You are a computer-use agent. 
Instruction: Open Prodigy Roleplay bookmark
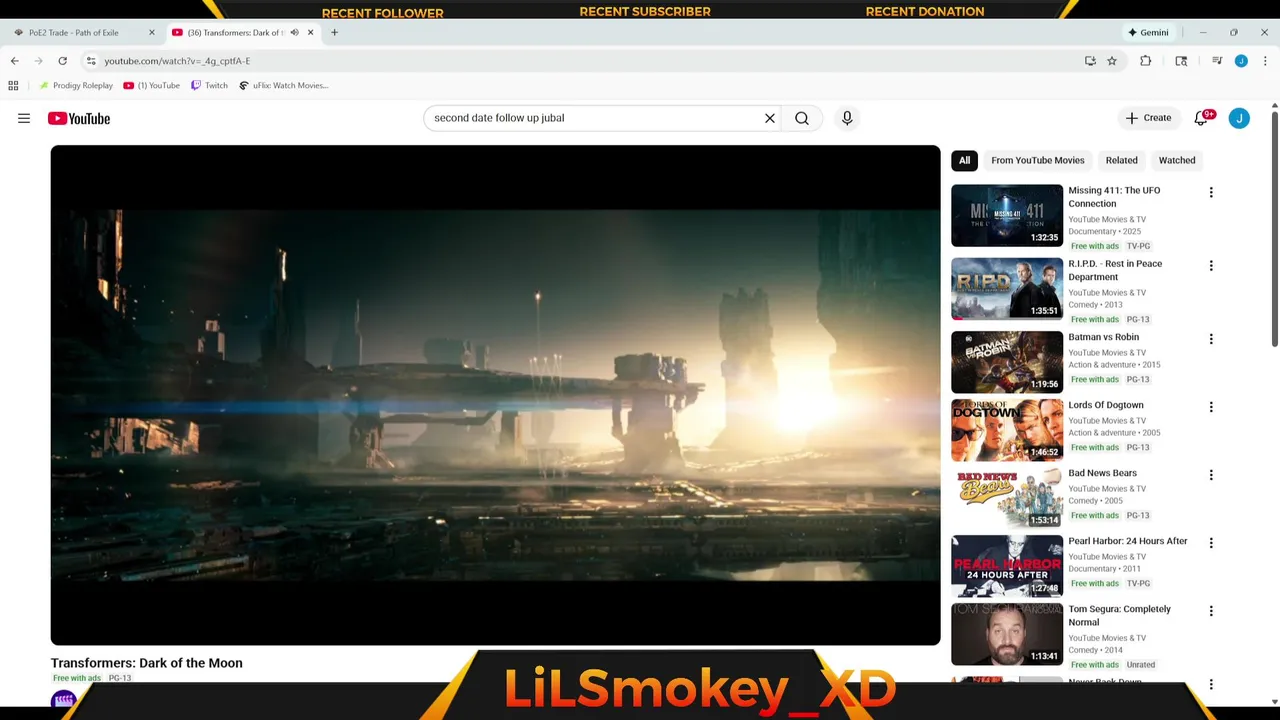[x=76, y=85]
